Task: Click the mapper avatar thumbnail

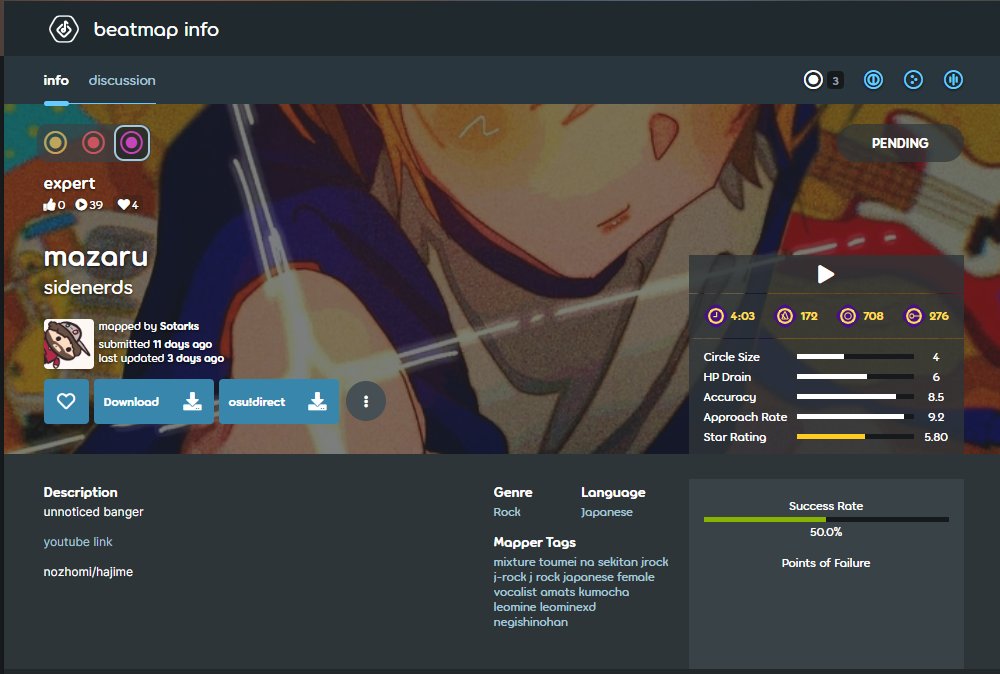Action: (x=69, y=344)
